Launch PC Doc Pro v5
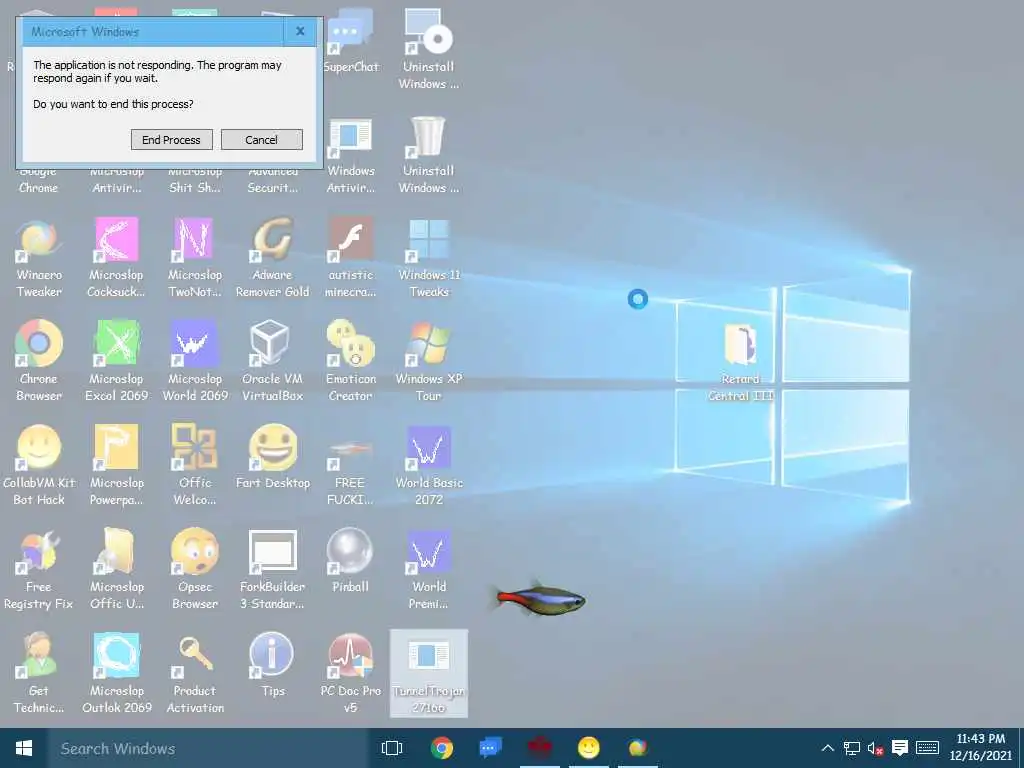Screen dimensions: 1024x768 click(x=351, y=673)
